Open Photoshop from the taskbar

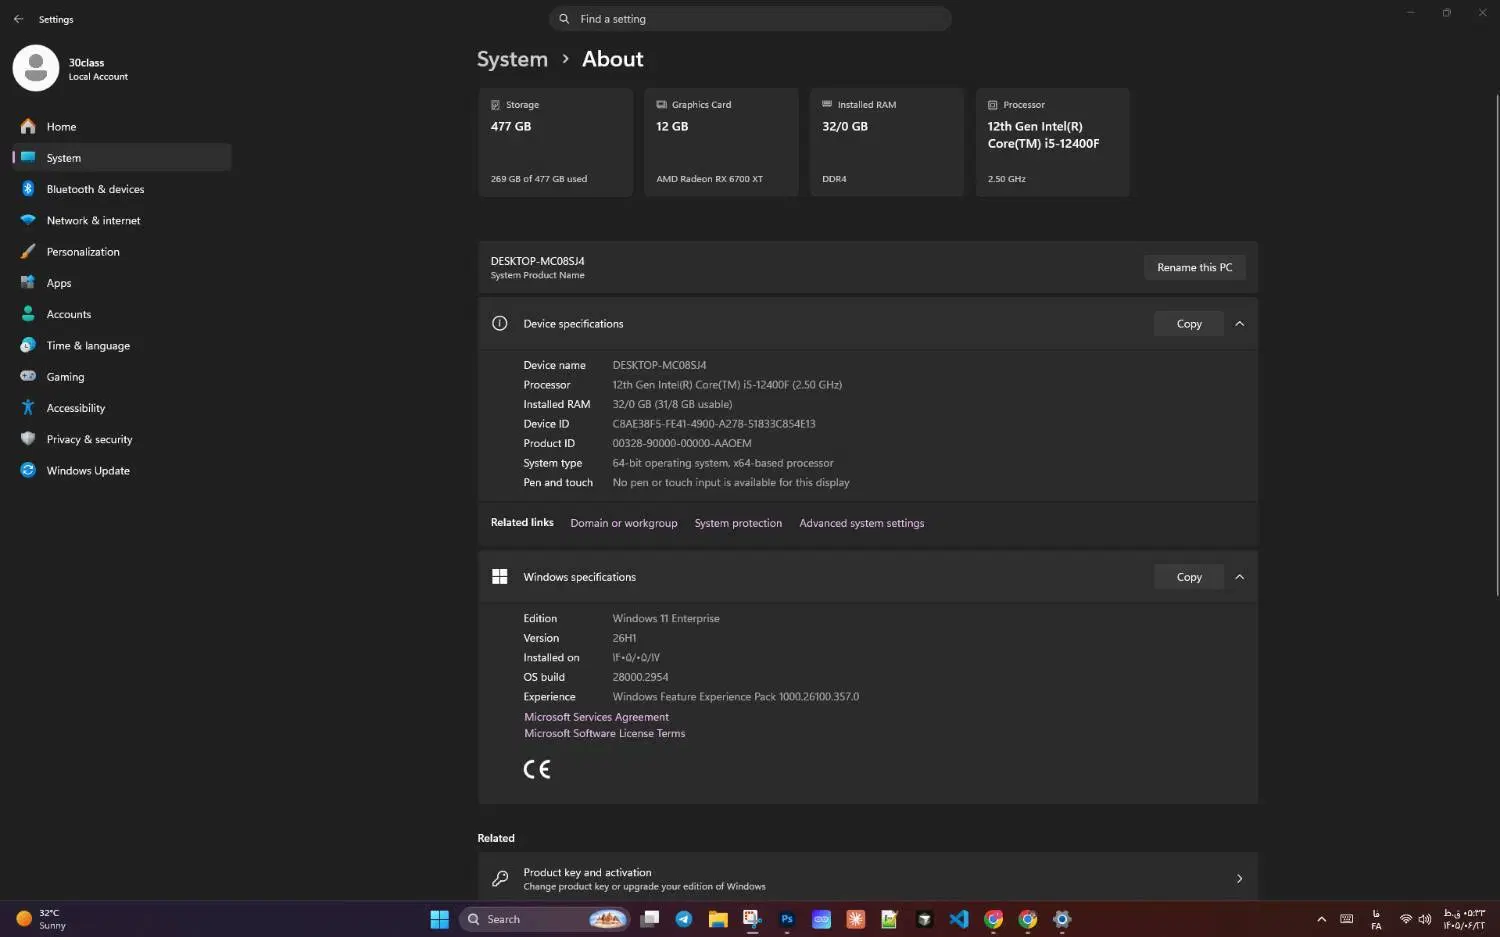pos(787,919)
